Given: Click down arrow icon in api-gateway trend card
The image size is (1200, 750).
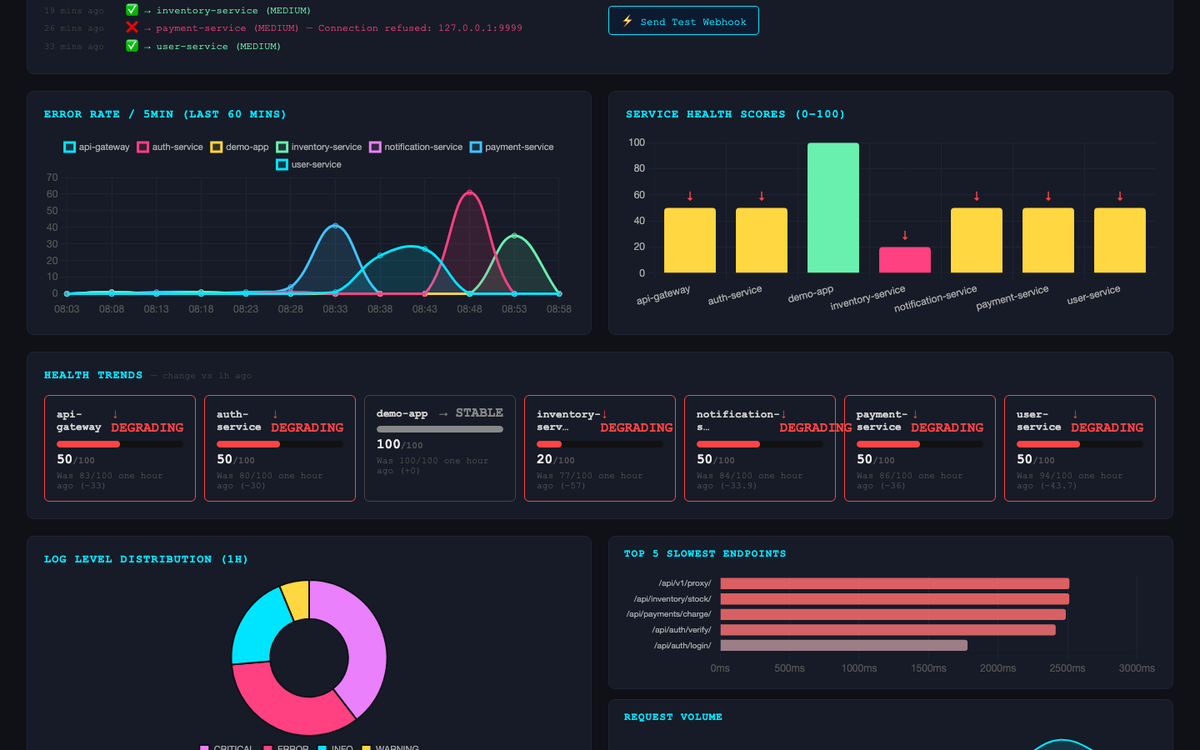Looking at the screenshot, I should (115, 414).
